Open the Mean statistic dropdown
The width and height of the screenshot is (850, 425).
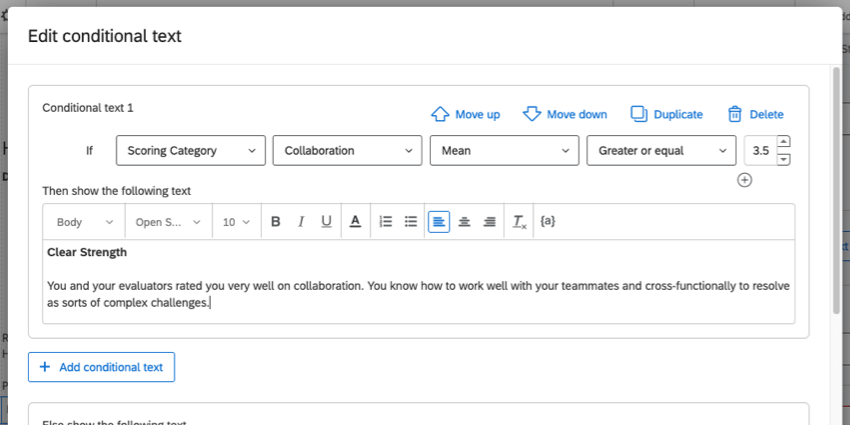(504, 150)
